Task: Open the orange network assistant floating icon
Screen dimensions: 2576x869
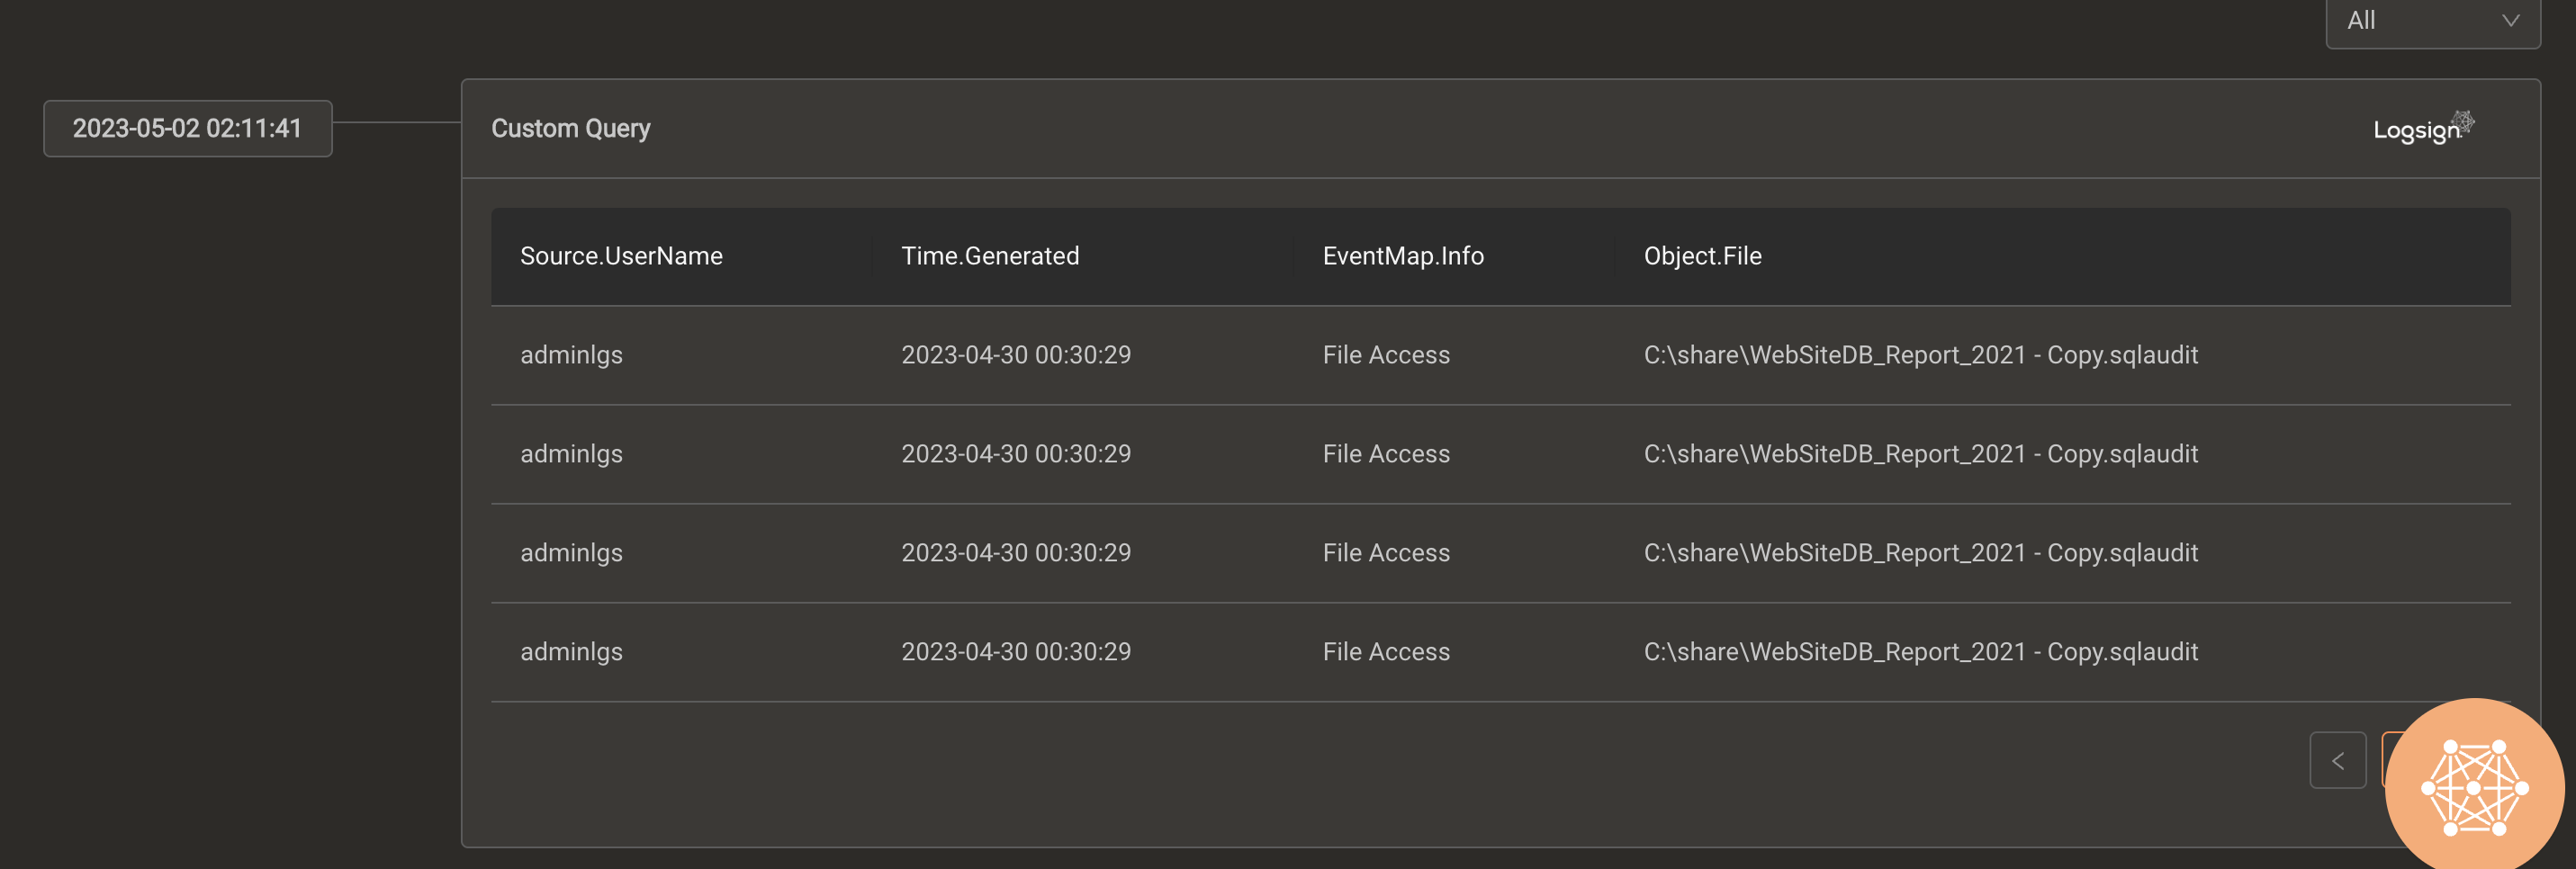Action: (2473, 786)
